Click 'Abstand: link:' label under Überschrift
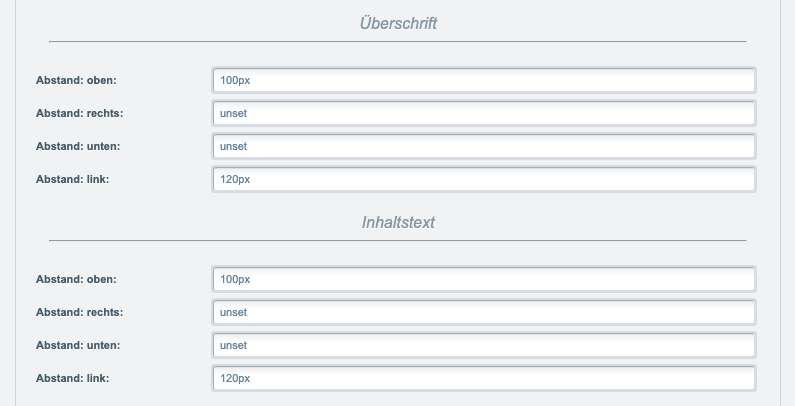 73,179
